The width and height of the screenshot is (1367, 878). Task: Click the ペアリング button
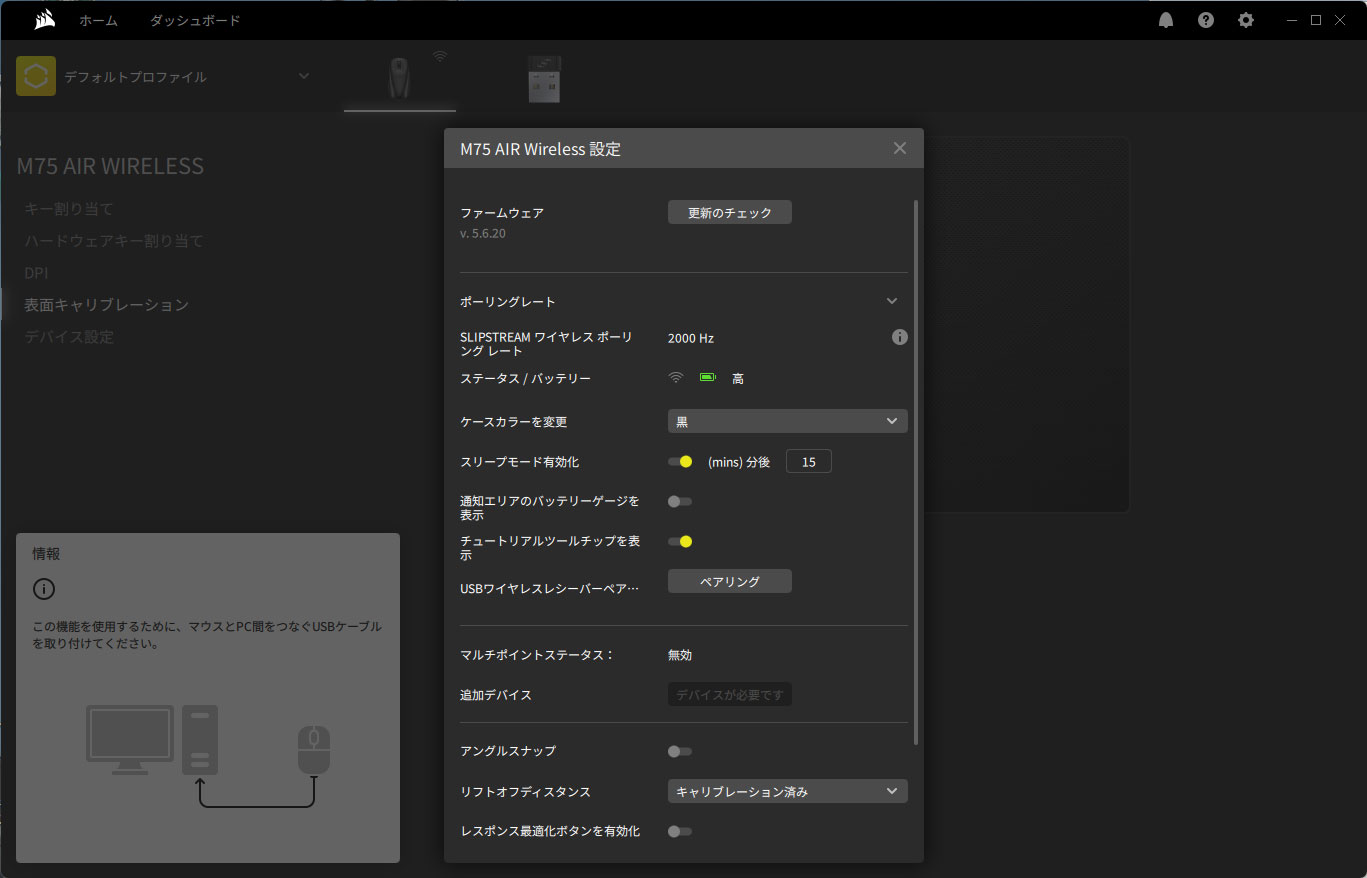[x=729, y=581]
